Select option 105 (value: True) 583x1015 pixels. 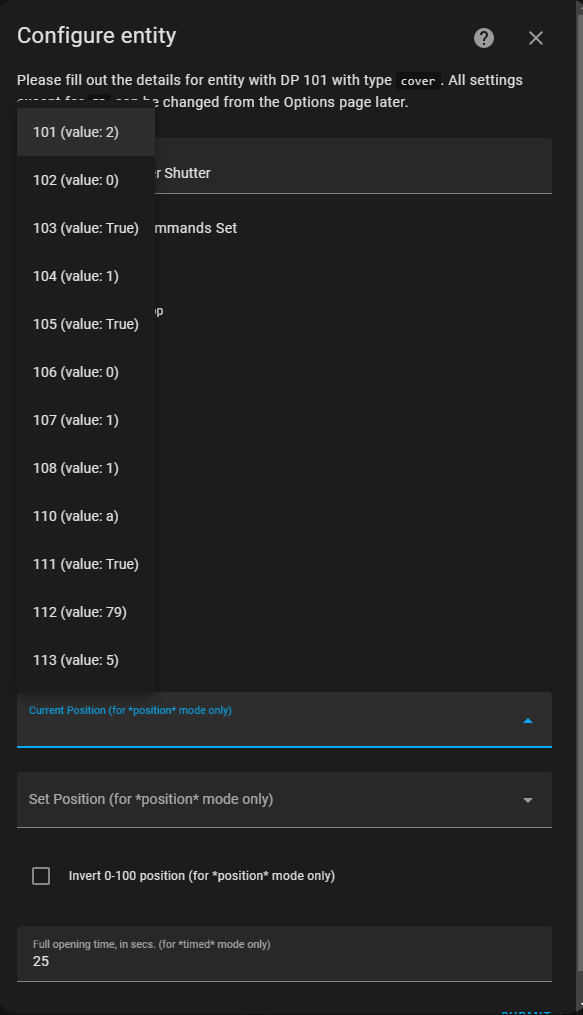click(85, 323)
